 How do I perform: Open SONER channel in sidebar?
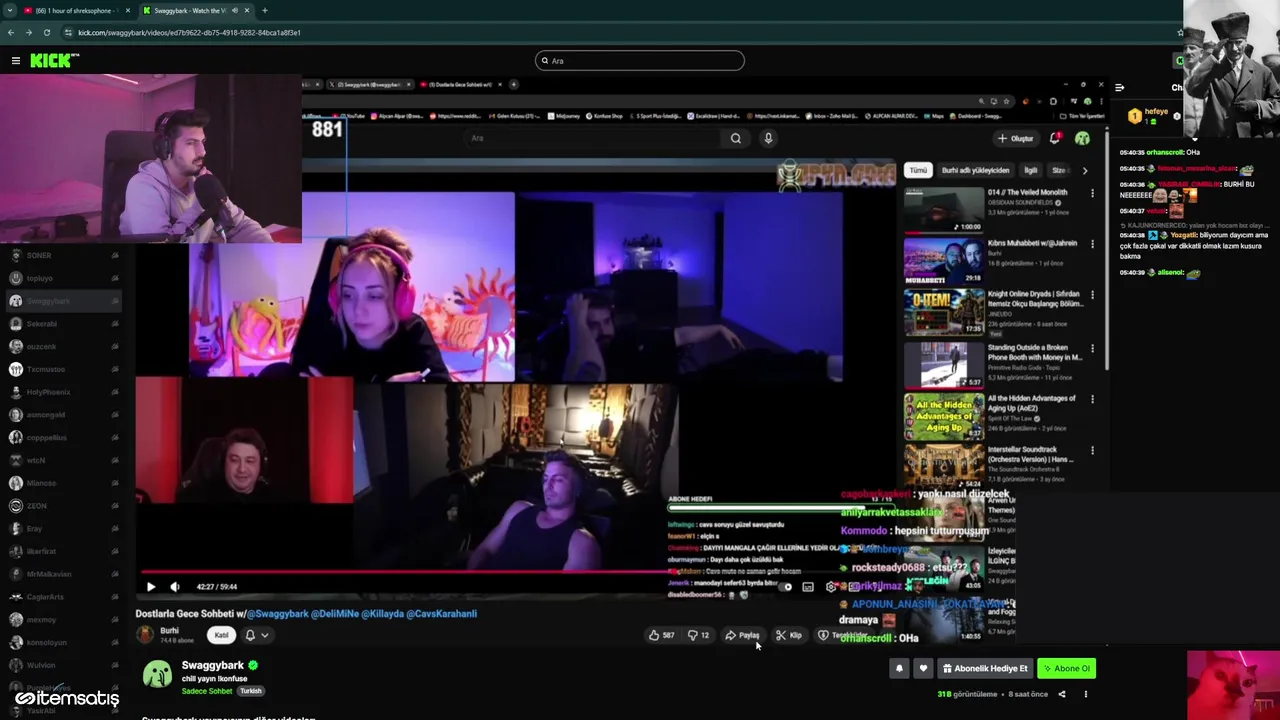[62, 255]
